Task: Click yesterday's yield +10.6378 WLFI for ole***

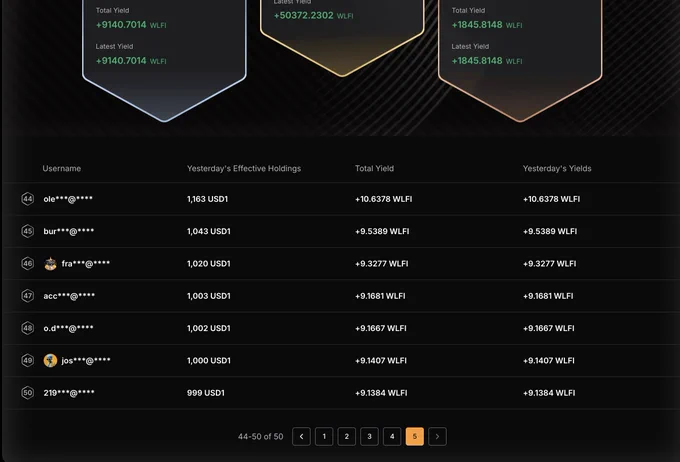Action: tap(551, 199)
